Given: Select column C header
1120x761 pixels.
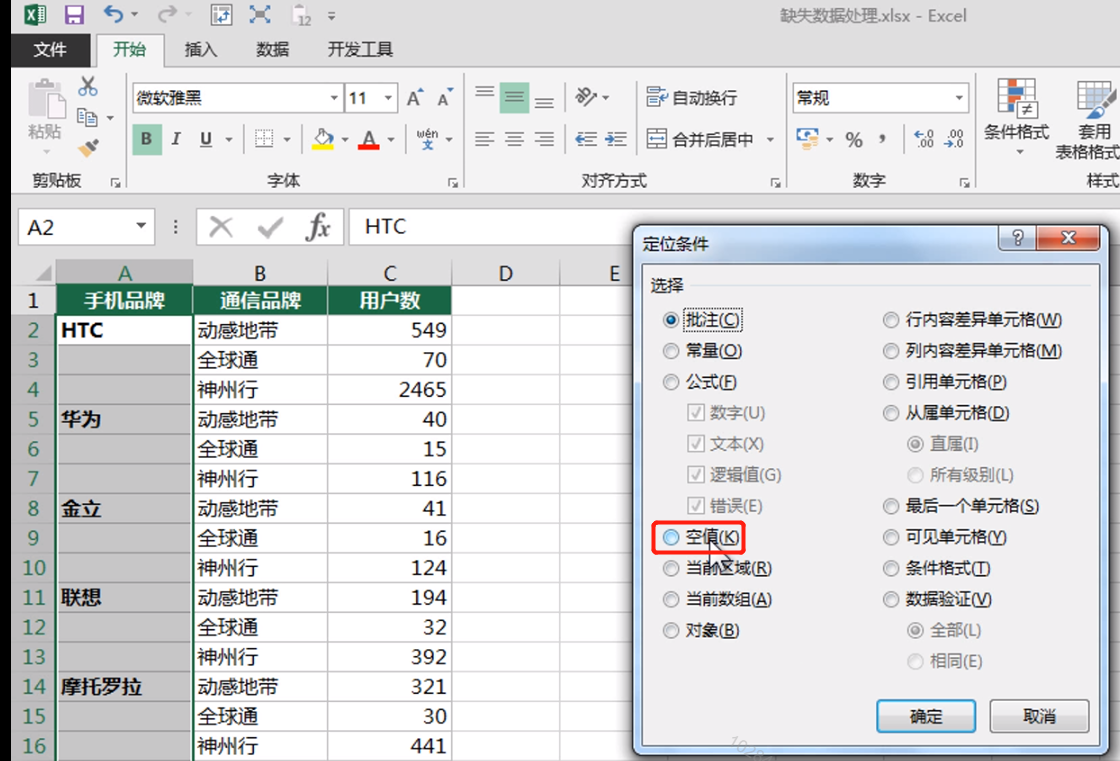Looking at the screenshot, I should pyautogui.click(x=389, y=273).
